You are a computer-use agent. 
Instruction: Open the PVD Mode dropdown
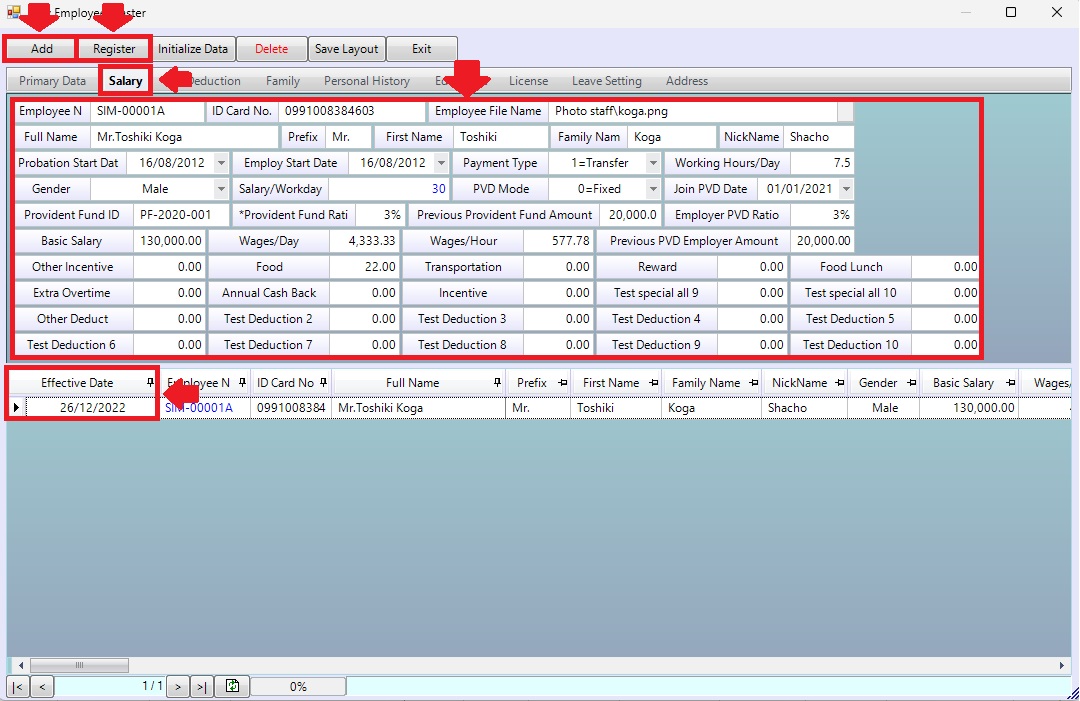[653, 189]
